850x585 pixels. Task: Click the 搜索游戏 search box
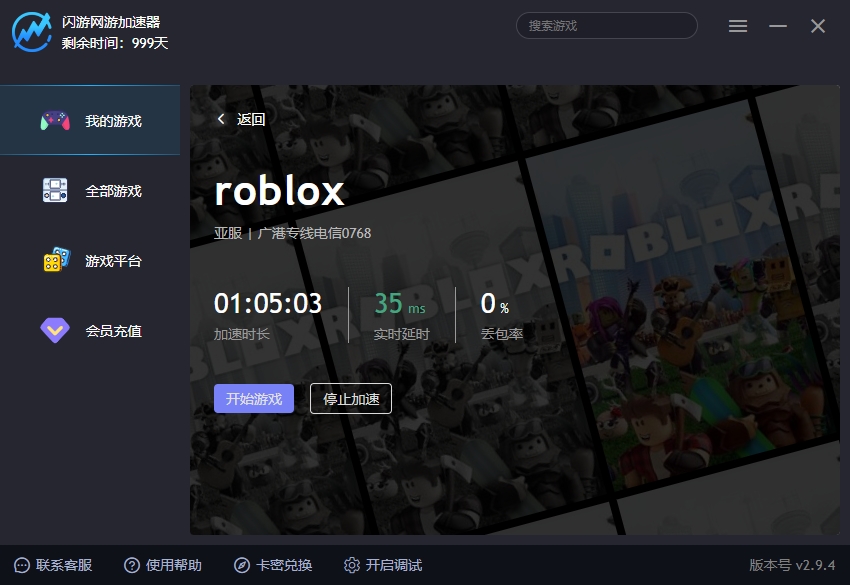[606, 26]
